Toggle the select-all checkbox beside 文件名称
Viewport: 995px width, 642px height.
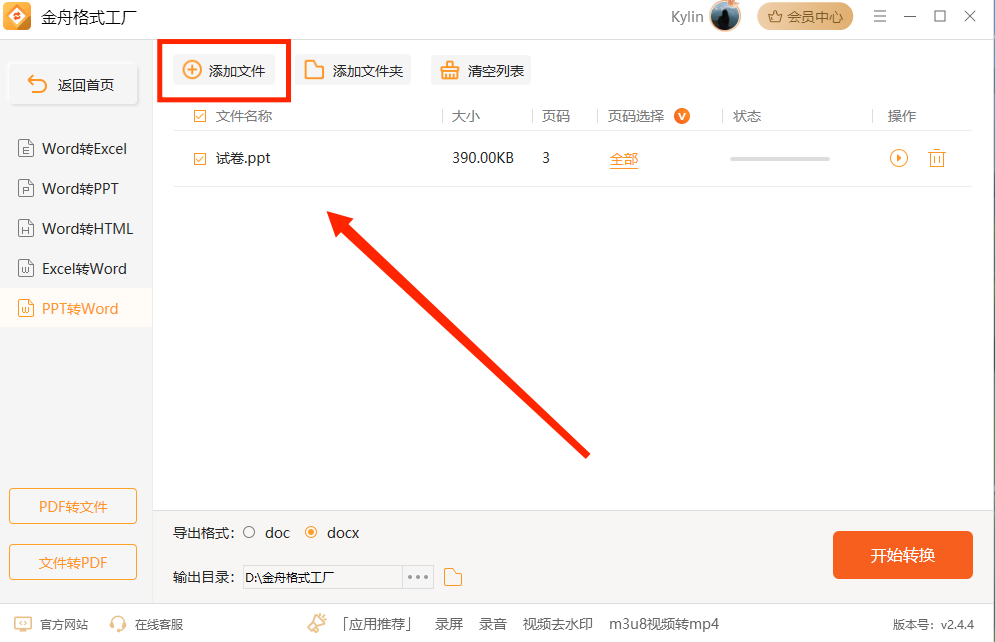pyautogui.click(x=200, y=116)
